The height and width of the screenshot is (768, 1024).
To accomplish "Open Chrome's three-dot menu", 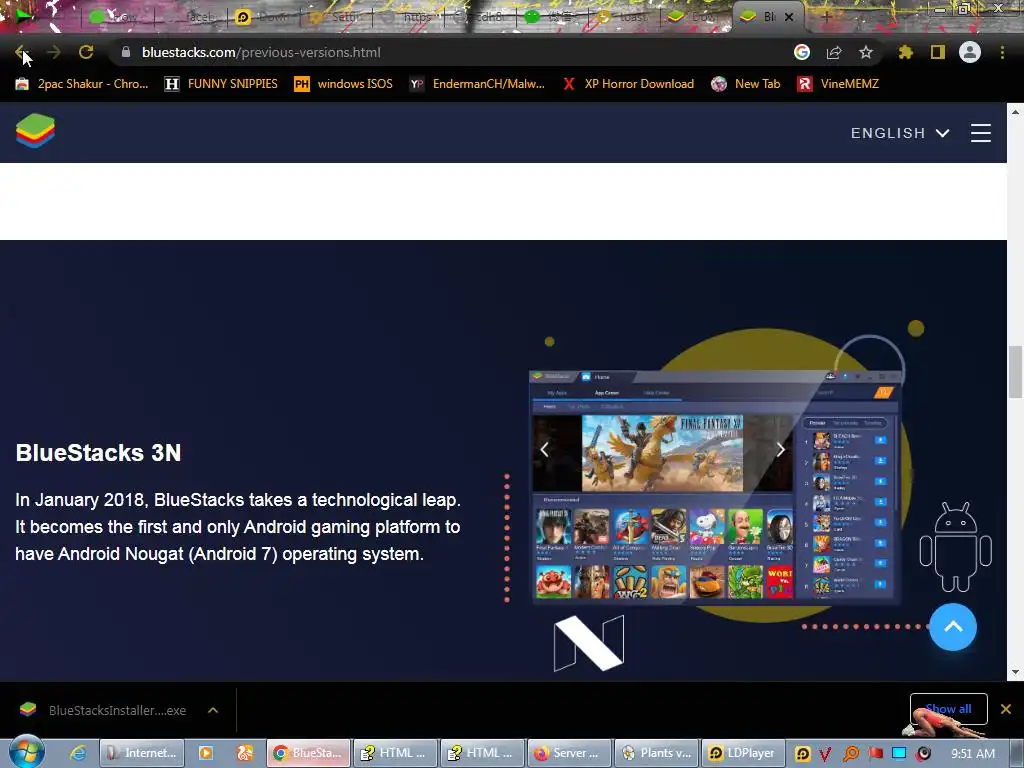I will (1002, 52).
